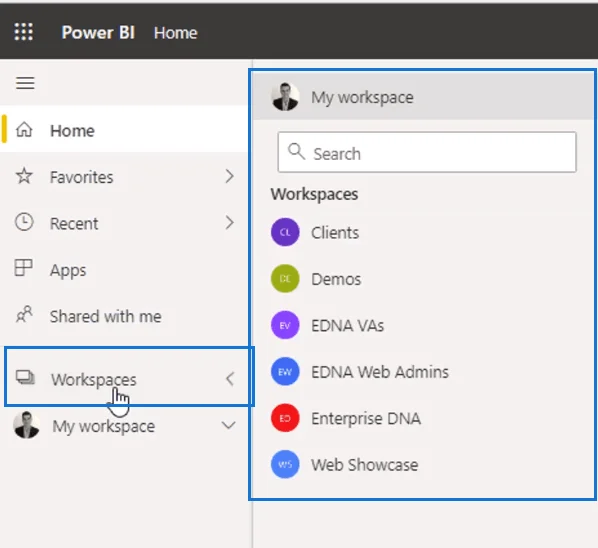This screenshot has width=598, height=548.
Task: Click the Apps grid icon
Action: coord(24,268)
